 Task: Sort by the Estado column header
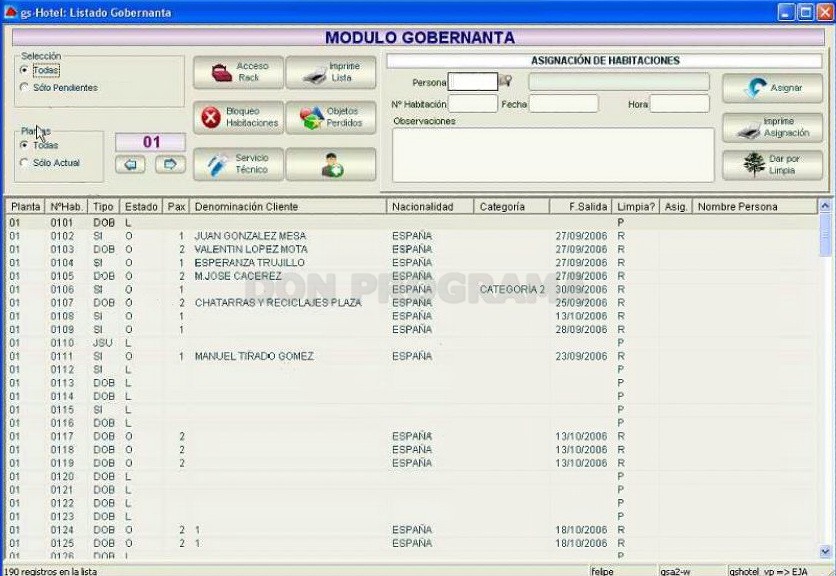141,206
